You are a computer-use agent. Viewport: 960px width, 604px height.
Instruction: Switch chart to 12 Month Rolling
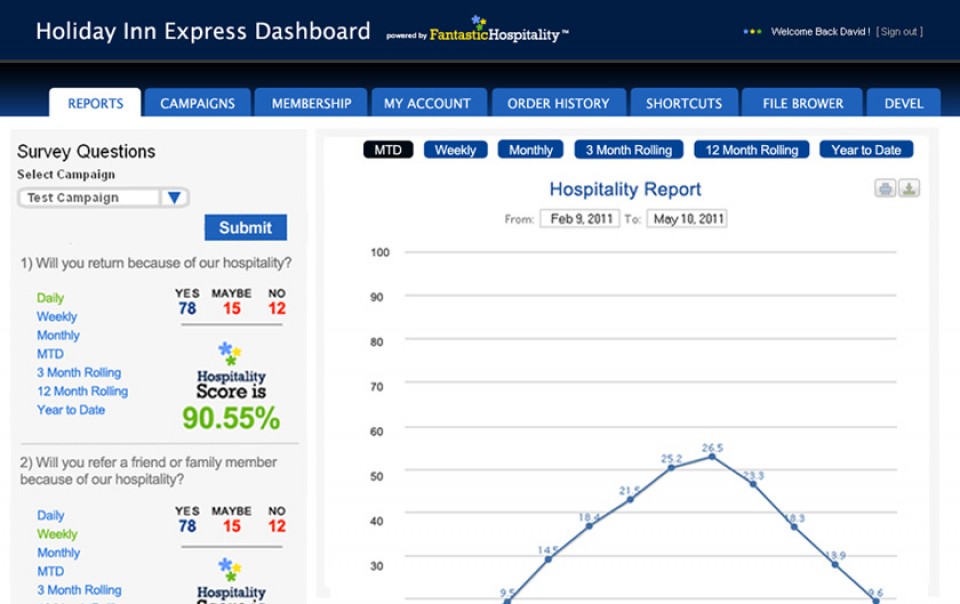pos(752,150)
